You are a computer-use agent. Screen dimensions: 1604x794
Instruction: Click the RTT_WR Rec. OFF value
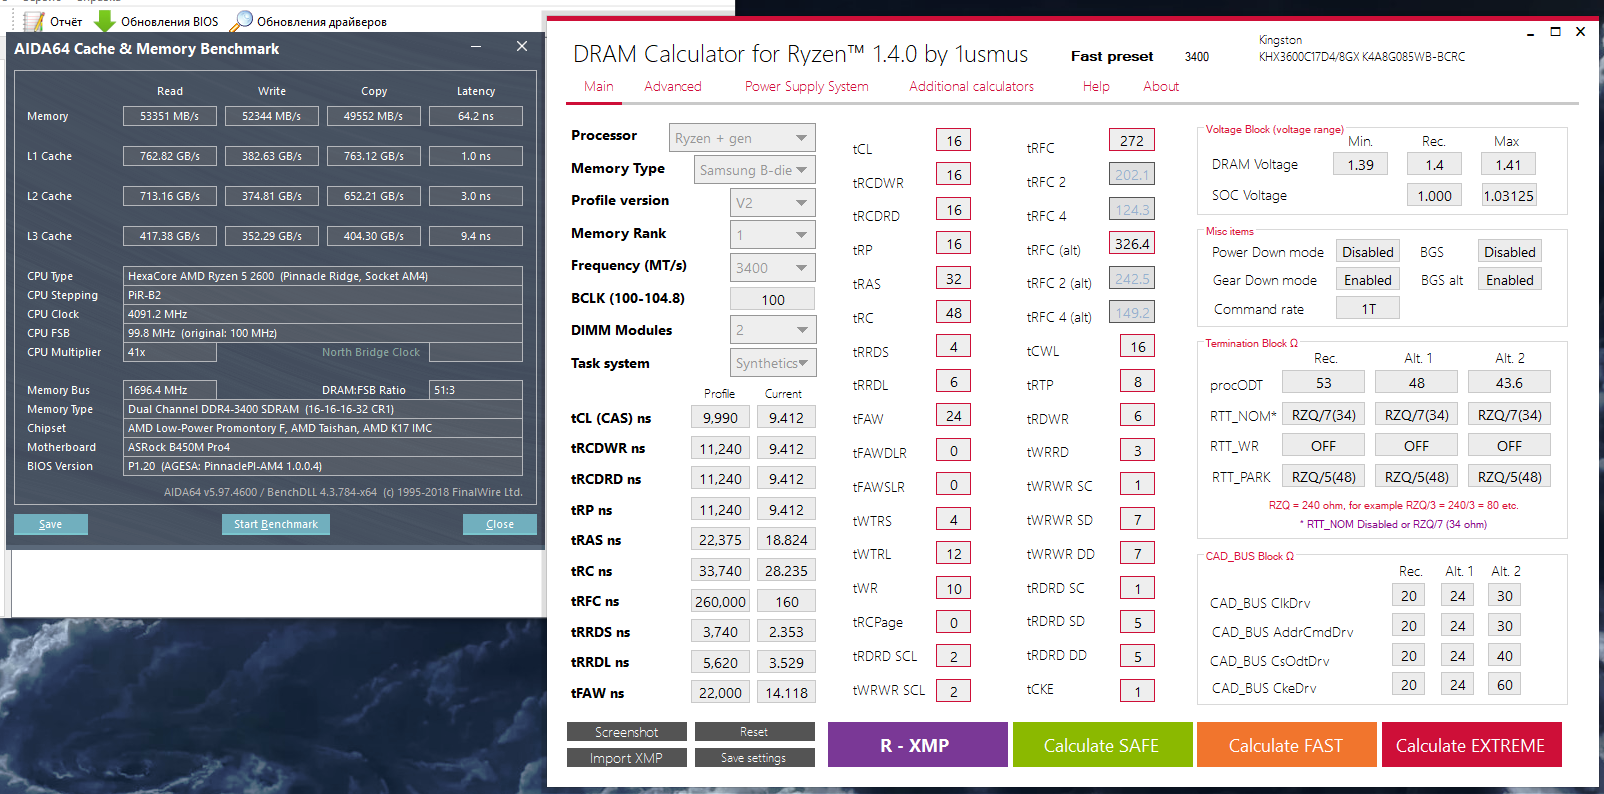click(1324, 446)
